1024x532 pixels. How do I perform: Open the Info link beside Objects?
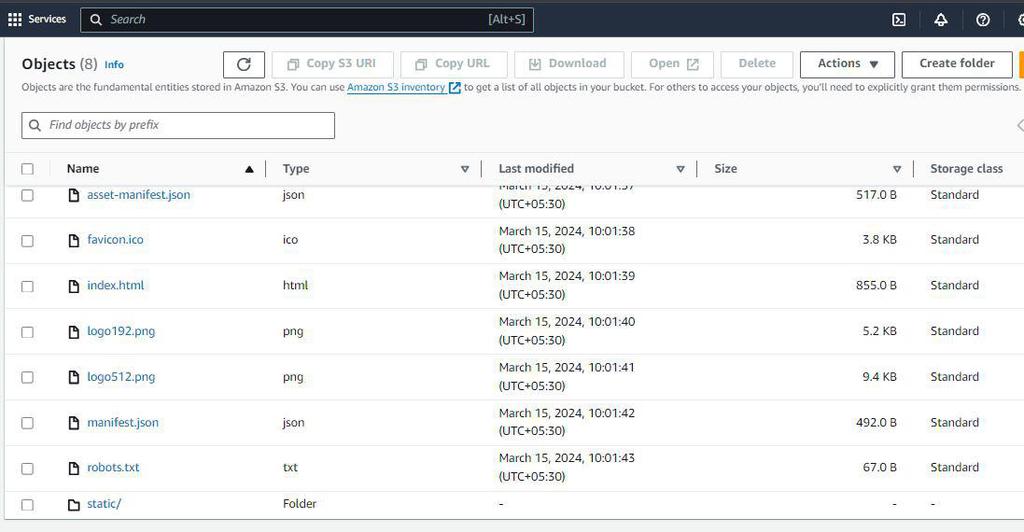[x=114, y=65]
